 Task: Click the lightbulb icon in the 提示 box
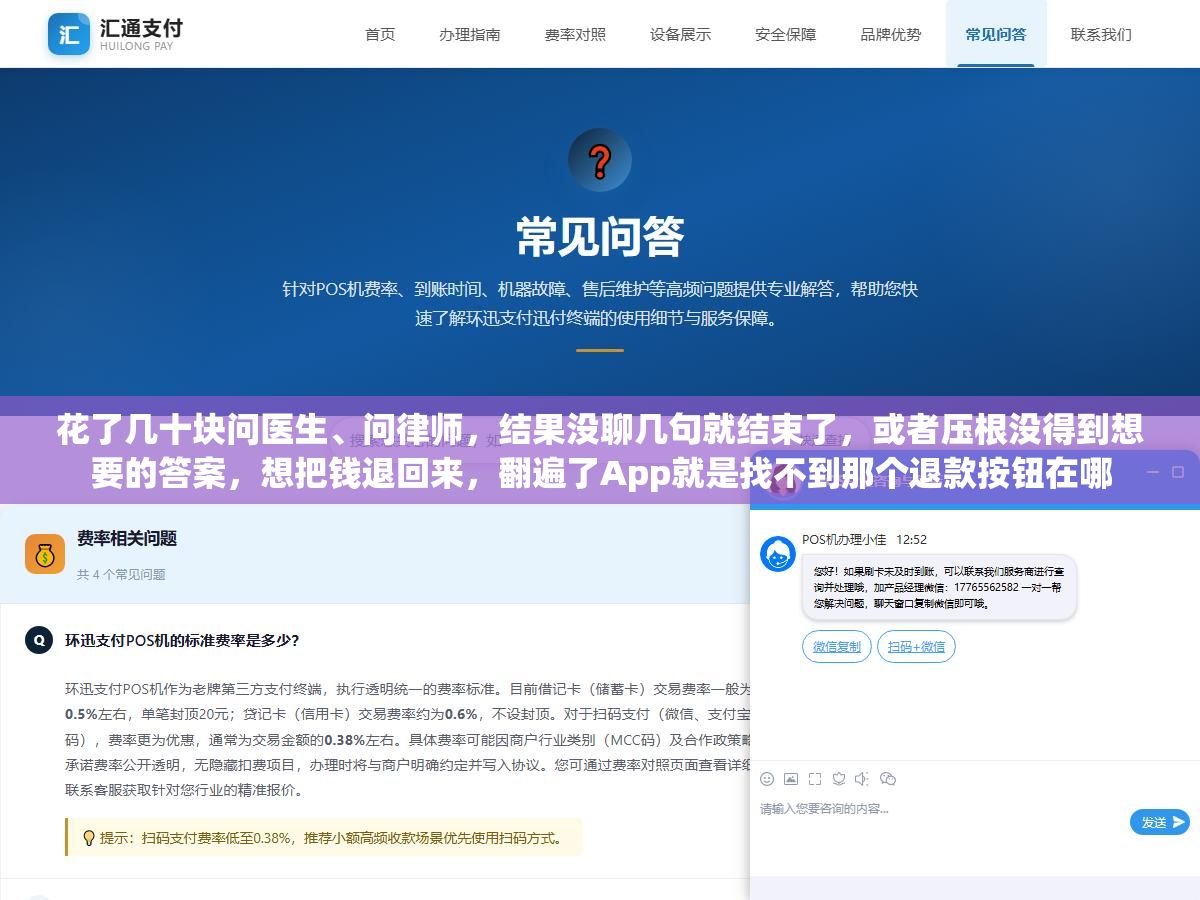pyautogui.click(x=88, y=838)
